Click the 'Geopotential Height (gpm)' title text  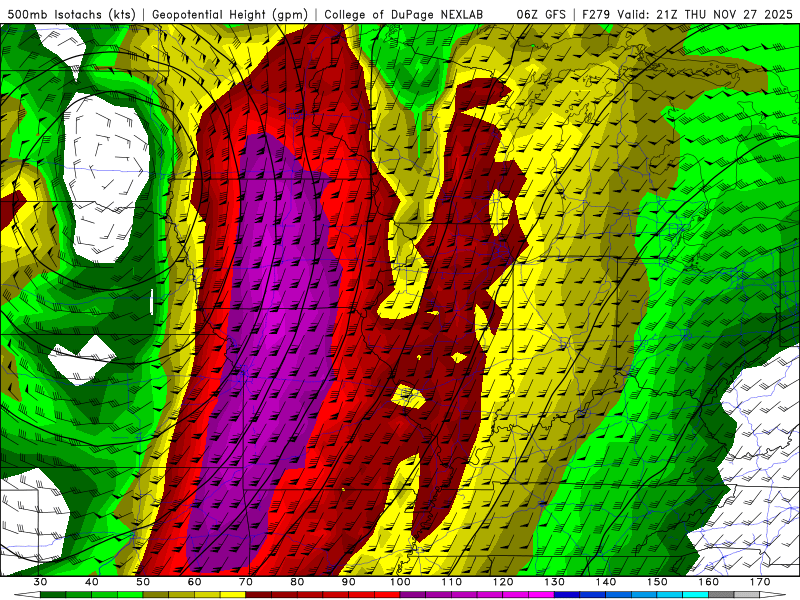(230, 14)
